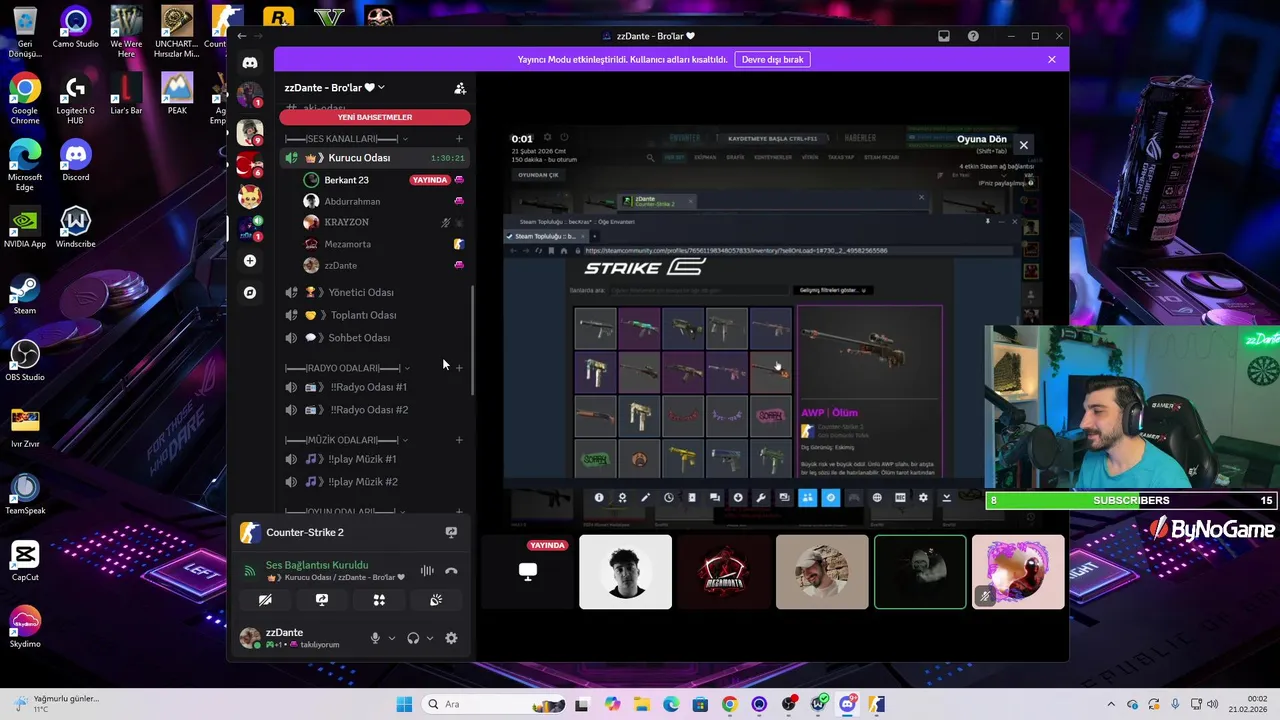Viewport: 1280px width, 720px height.
Task: Open TeamSpeak desktop shortcut
Action: click(x=25, y=494)
